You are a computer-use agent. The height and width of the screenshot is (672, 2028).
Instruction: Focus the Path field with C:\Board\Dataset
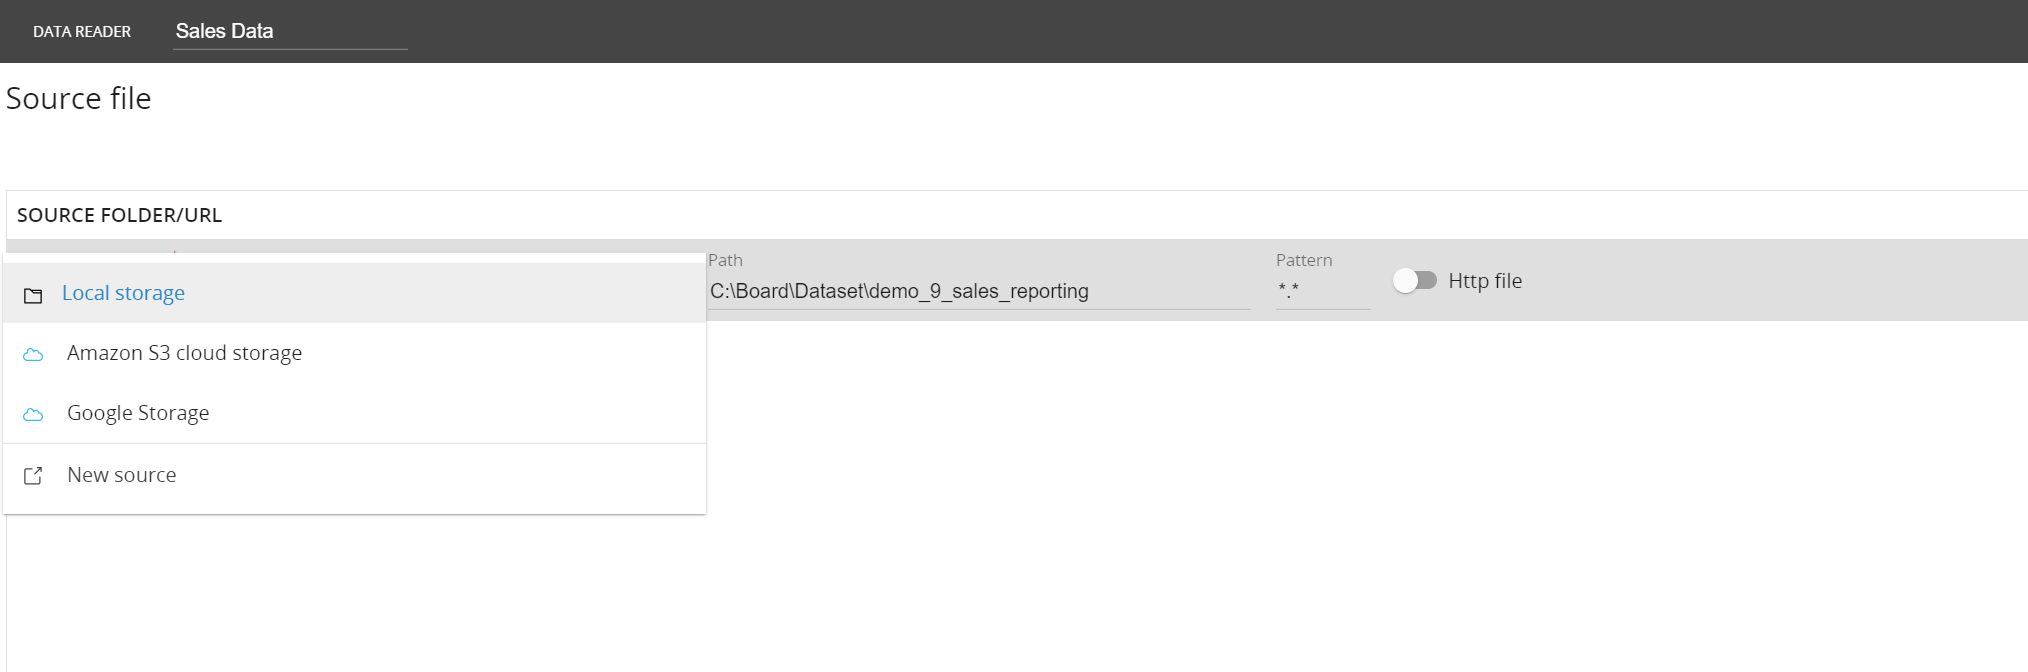point(978,291)
